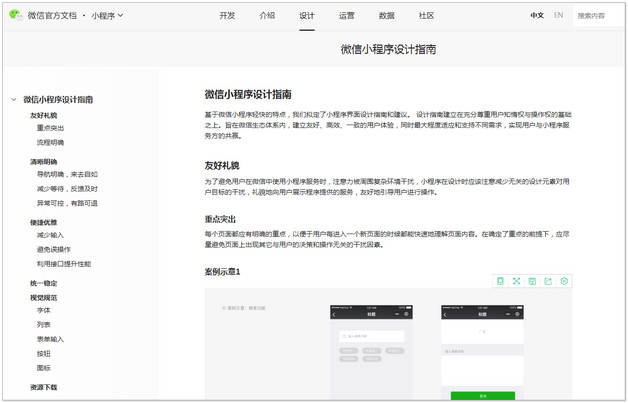Click 微信官方文档 header link
Viewport: 628px width, 403px height.
[52, 16]
